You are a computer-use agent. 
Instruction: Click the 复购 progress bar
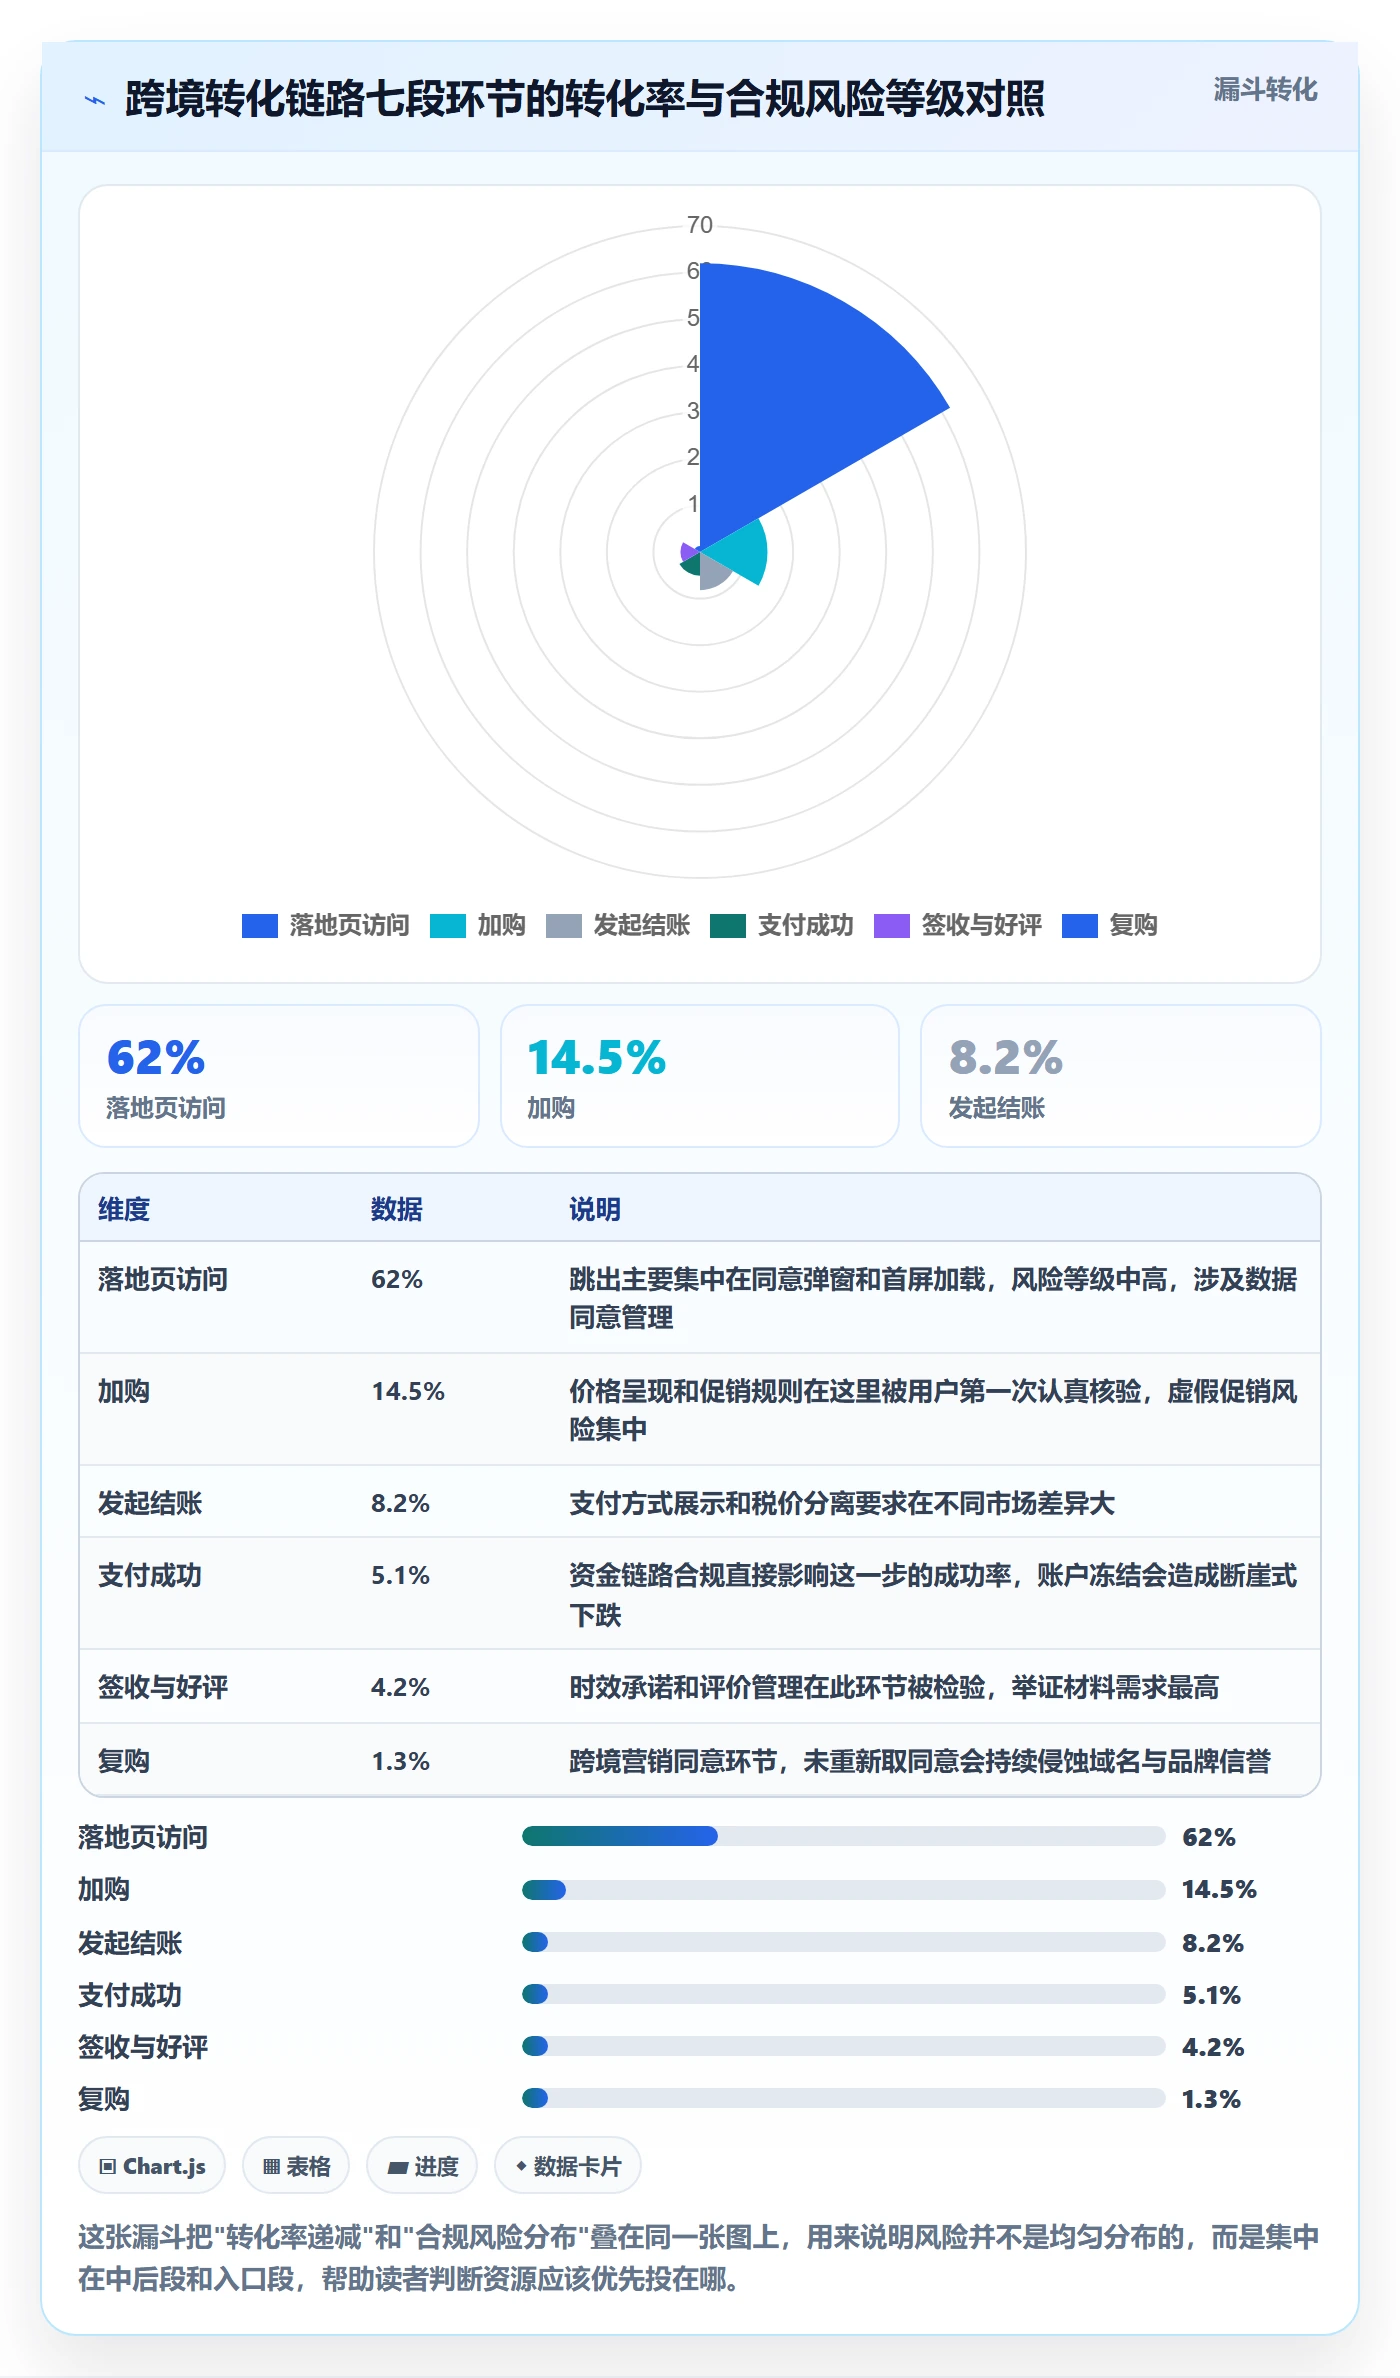844,2098
